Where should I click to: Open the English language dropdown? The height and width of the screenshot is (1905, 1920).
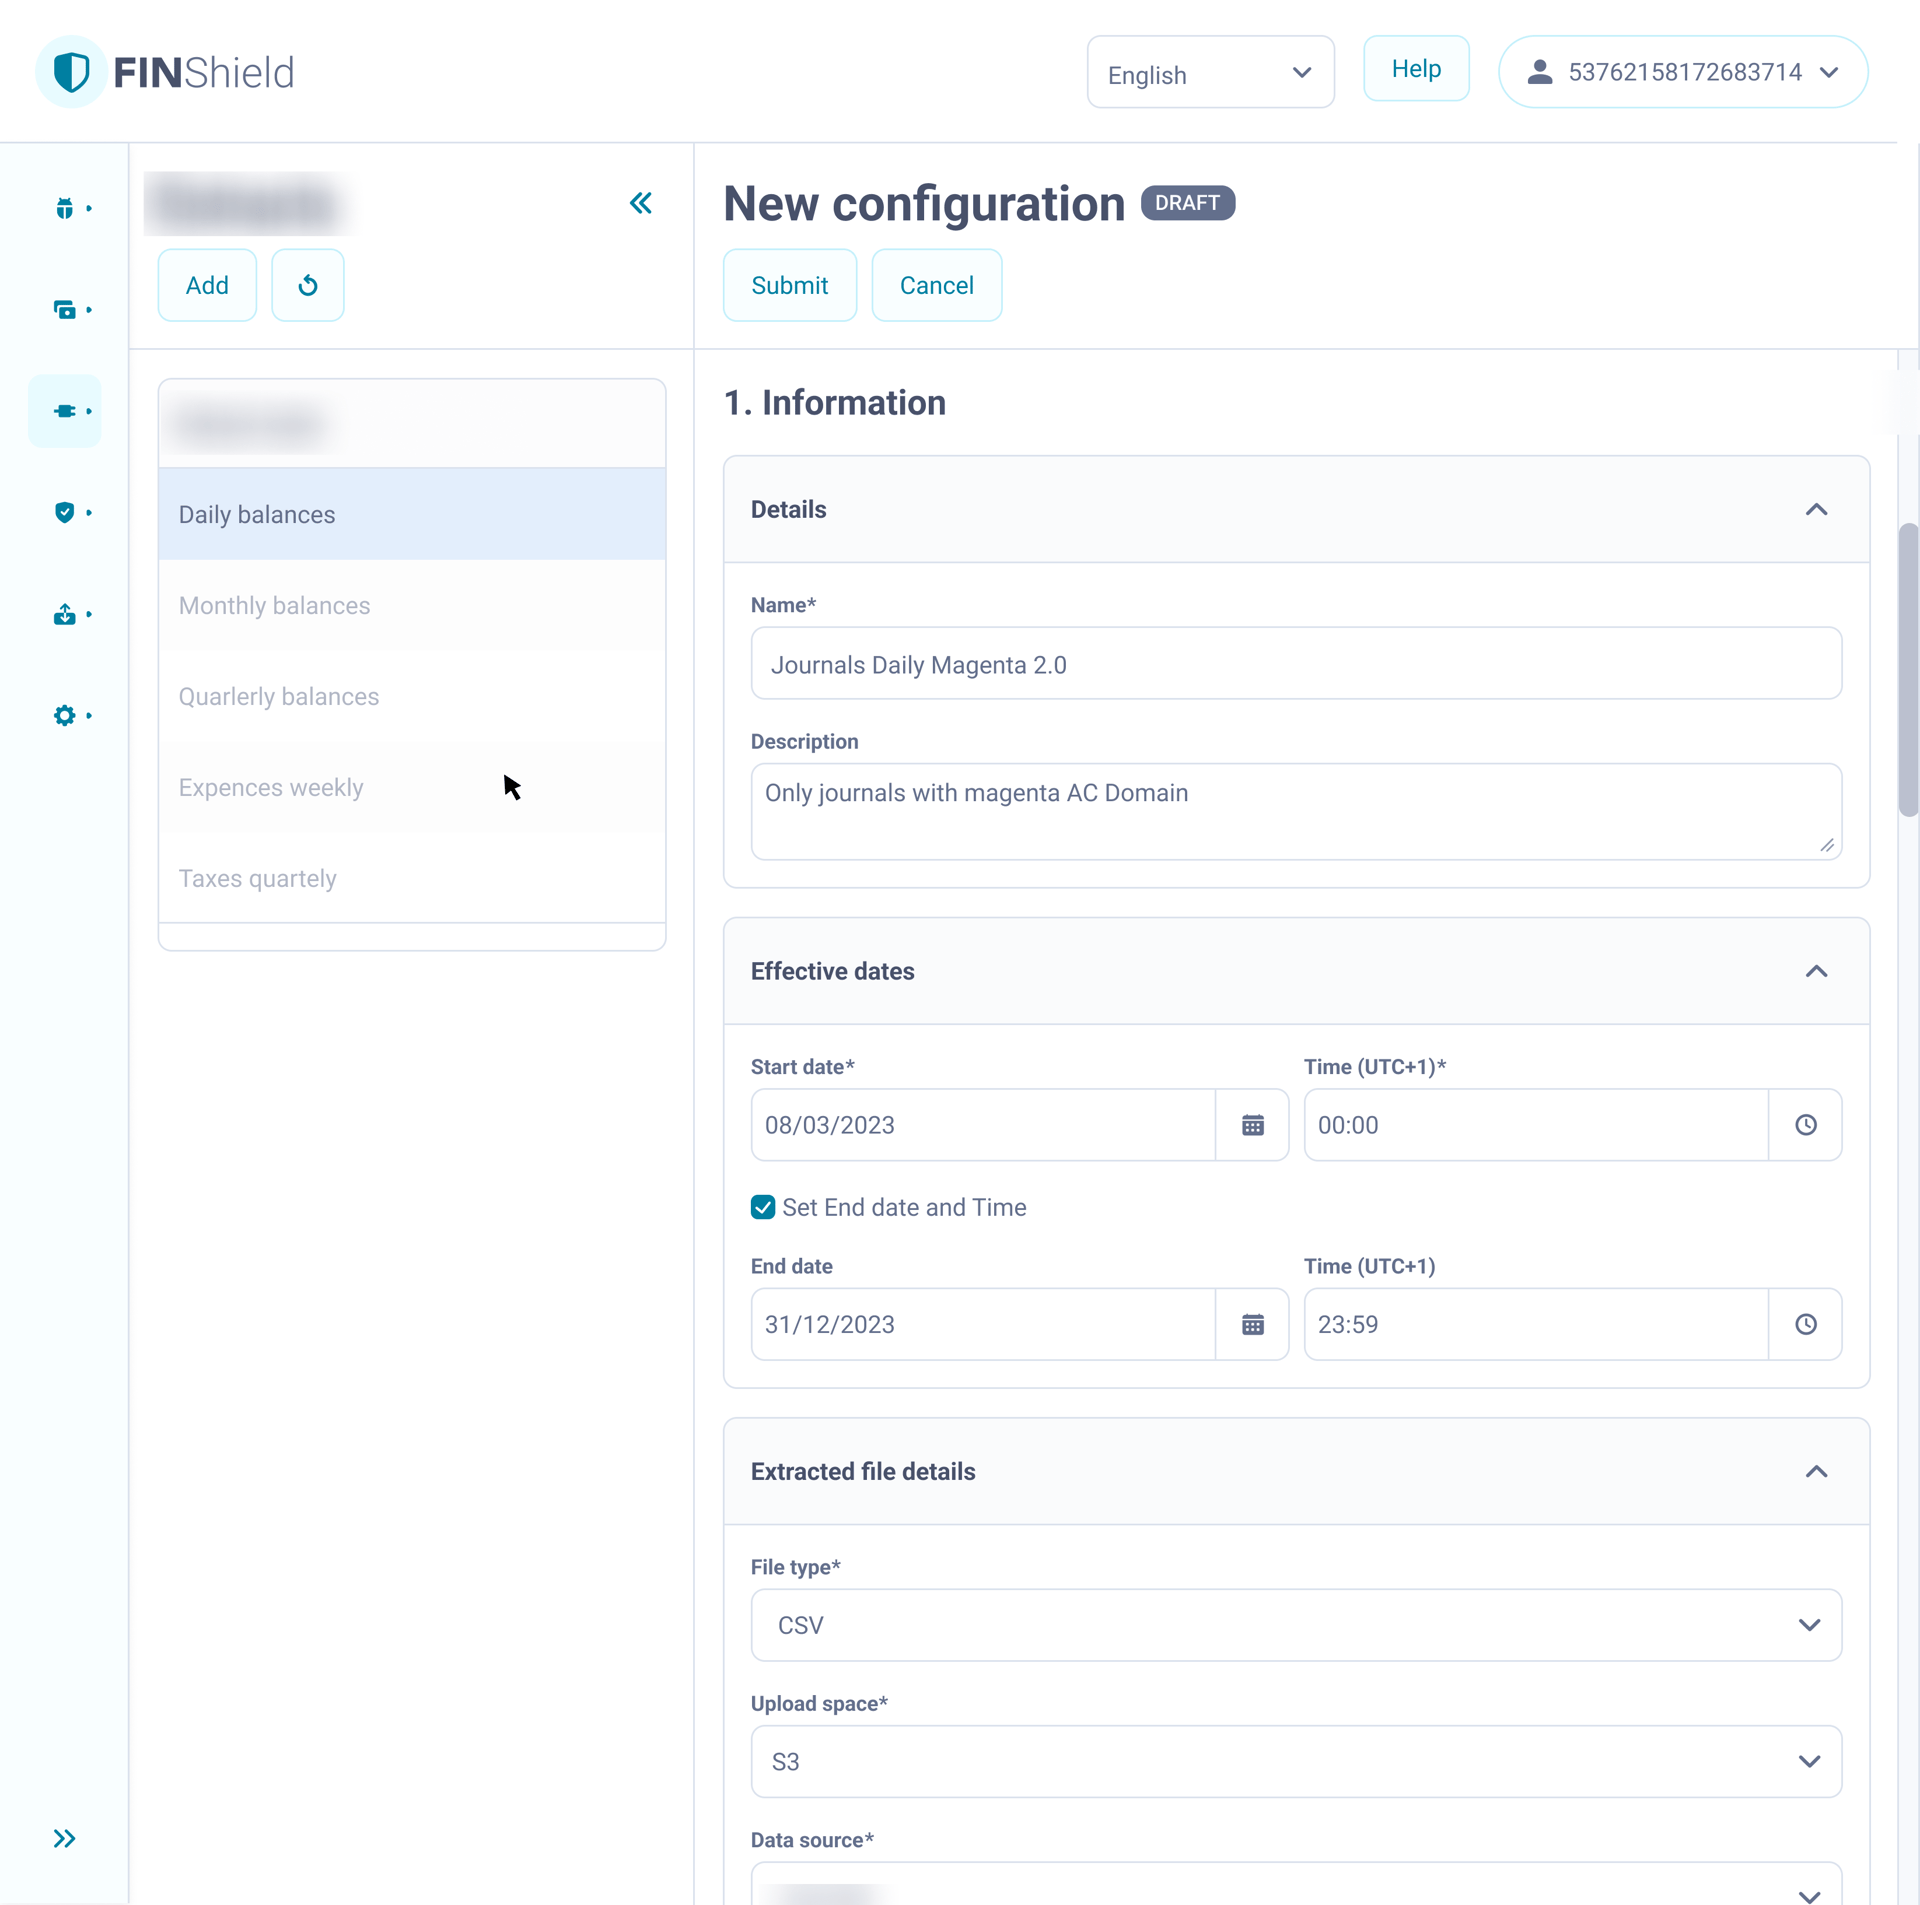pyautogui.click(x=1210, y=73)
